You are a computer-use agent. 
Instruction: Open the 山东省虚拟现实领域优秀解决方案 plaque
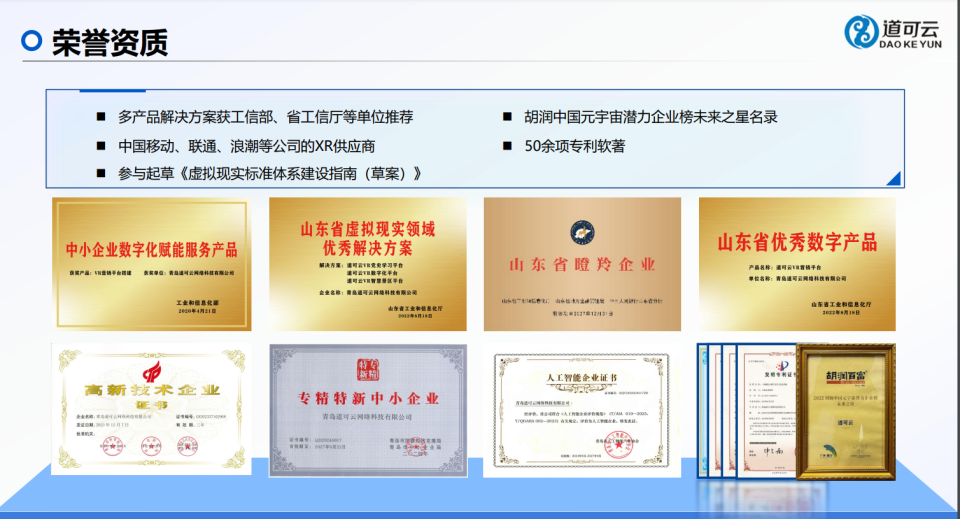tap(368, 264)
